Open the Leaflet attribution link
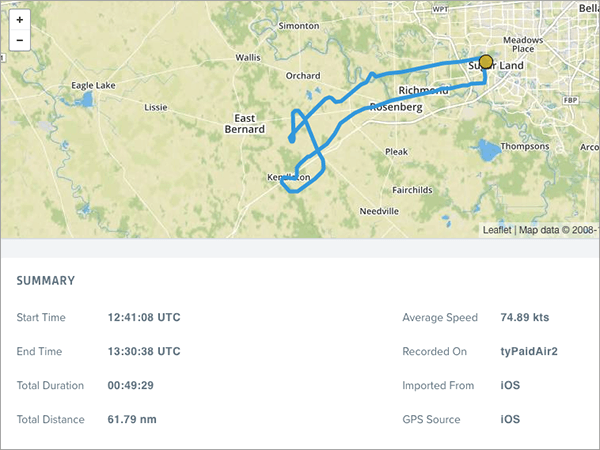 [x=496, y=229]
